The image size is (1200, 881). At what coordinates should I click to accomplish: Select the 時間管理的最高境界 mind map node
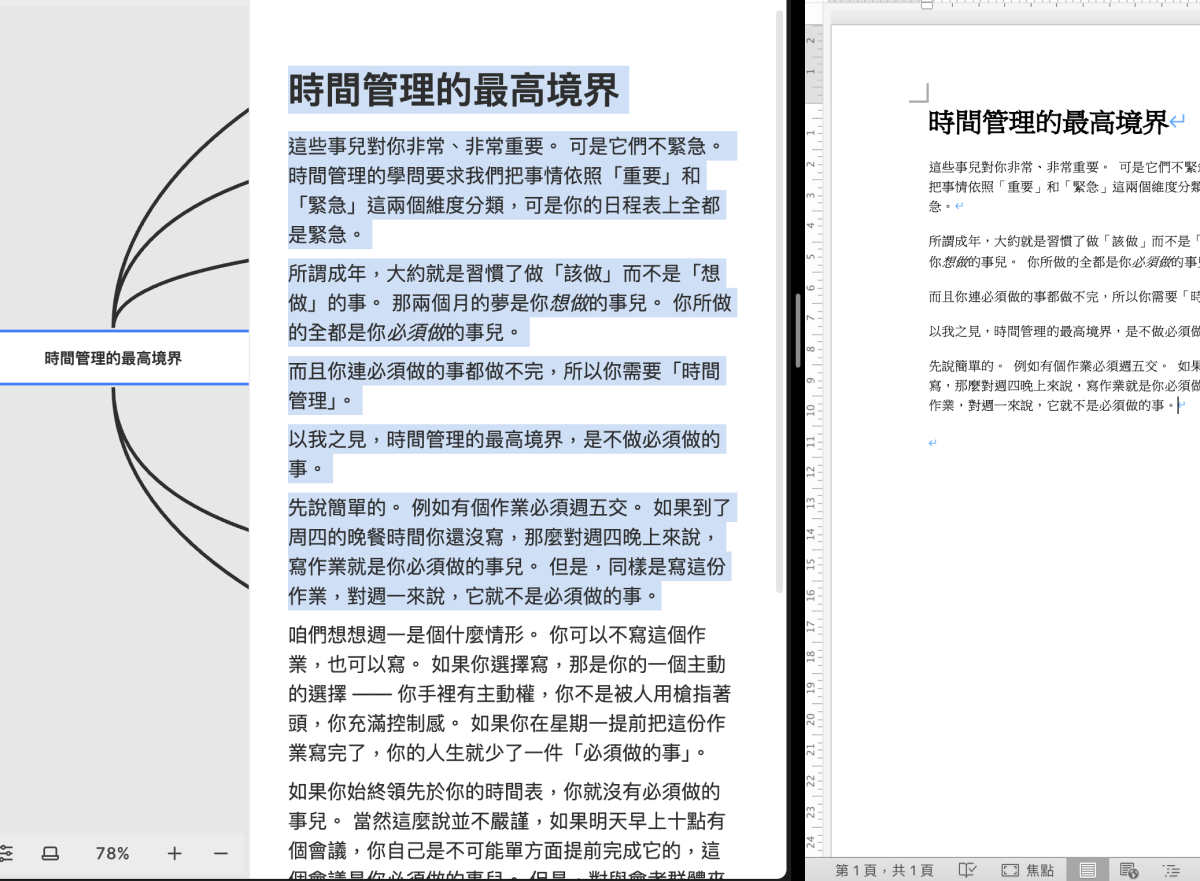(x=113, y=358)
